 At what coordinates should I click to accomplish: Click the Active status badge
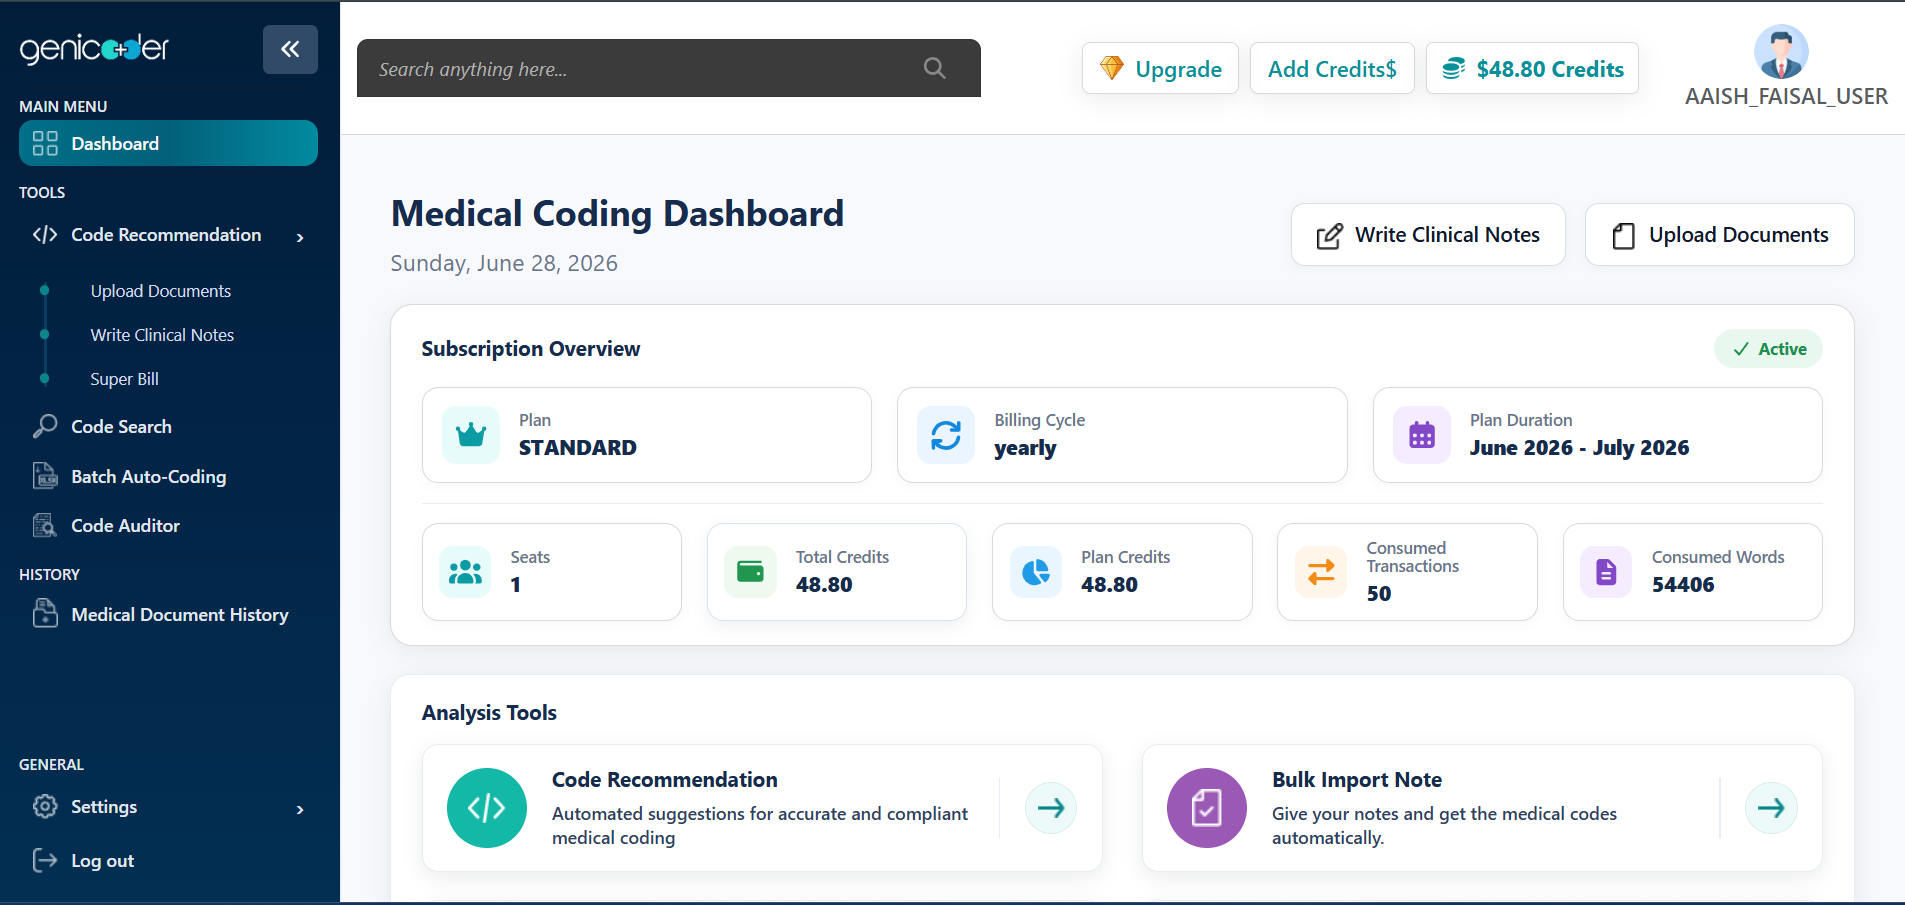pyautogui.click(x=1768, y=349)
